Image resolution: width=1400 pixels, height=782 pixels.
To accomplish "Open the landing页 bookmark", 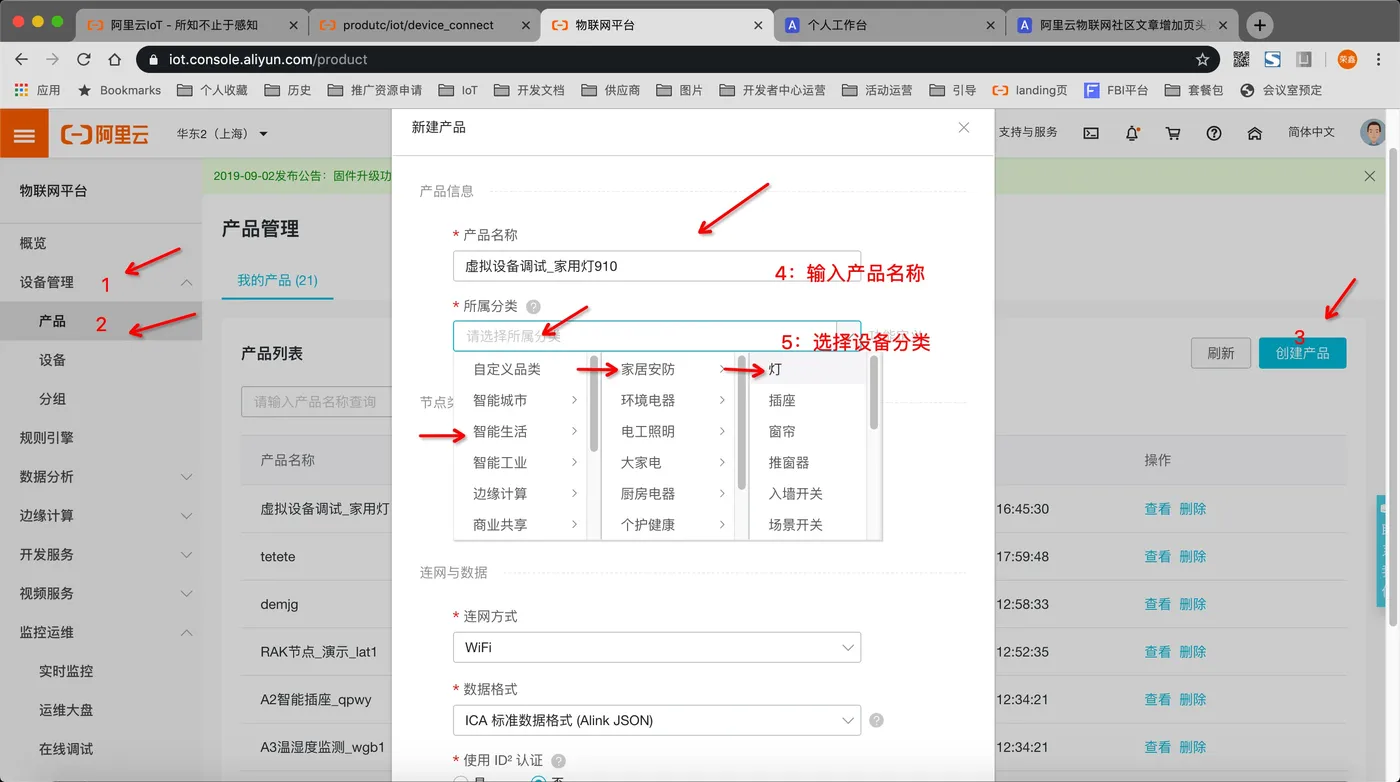I will pyautogui.click(x=1030, y=90).
